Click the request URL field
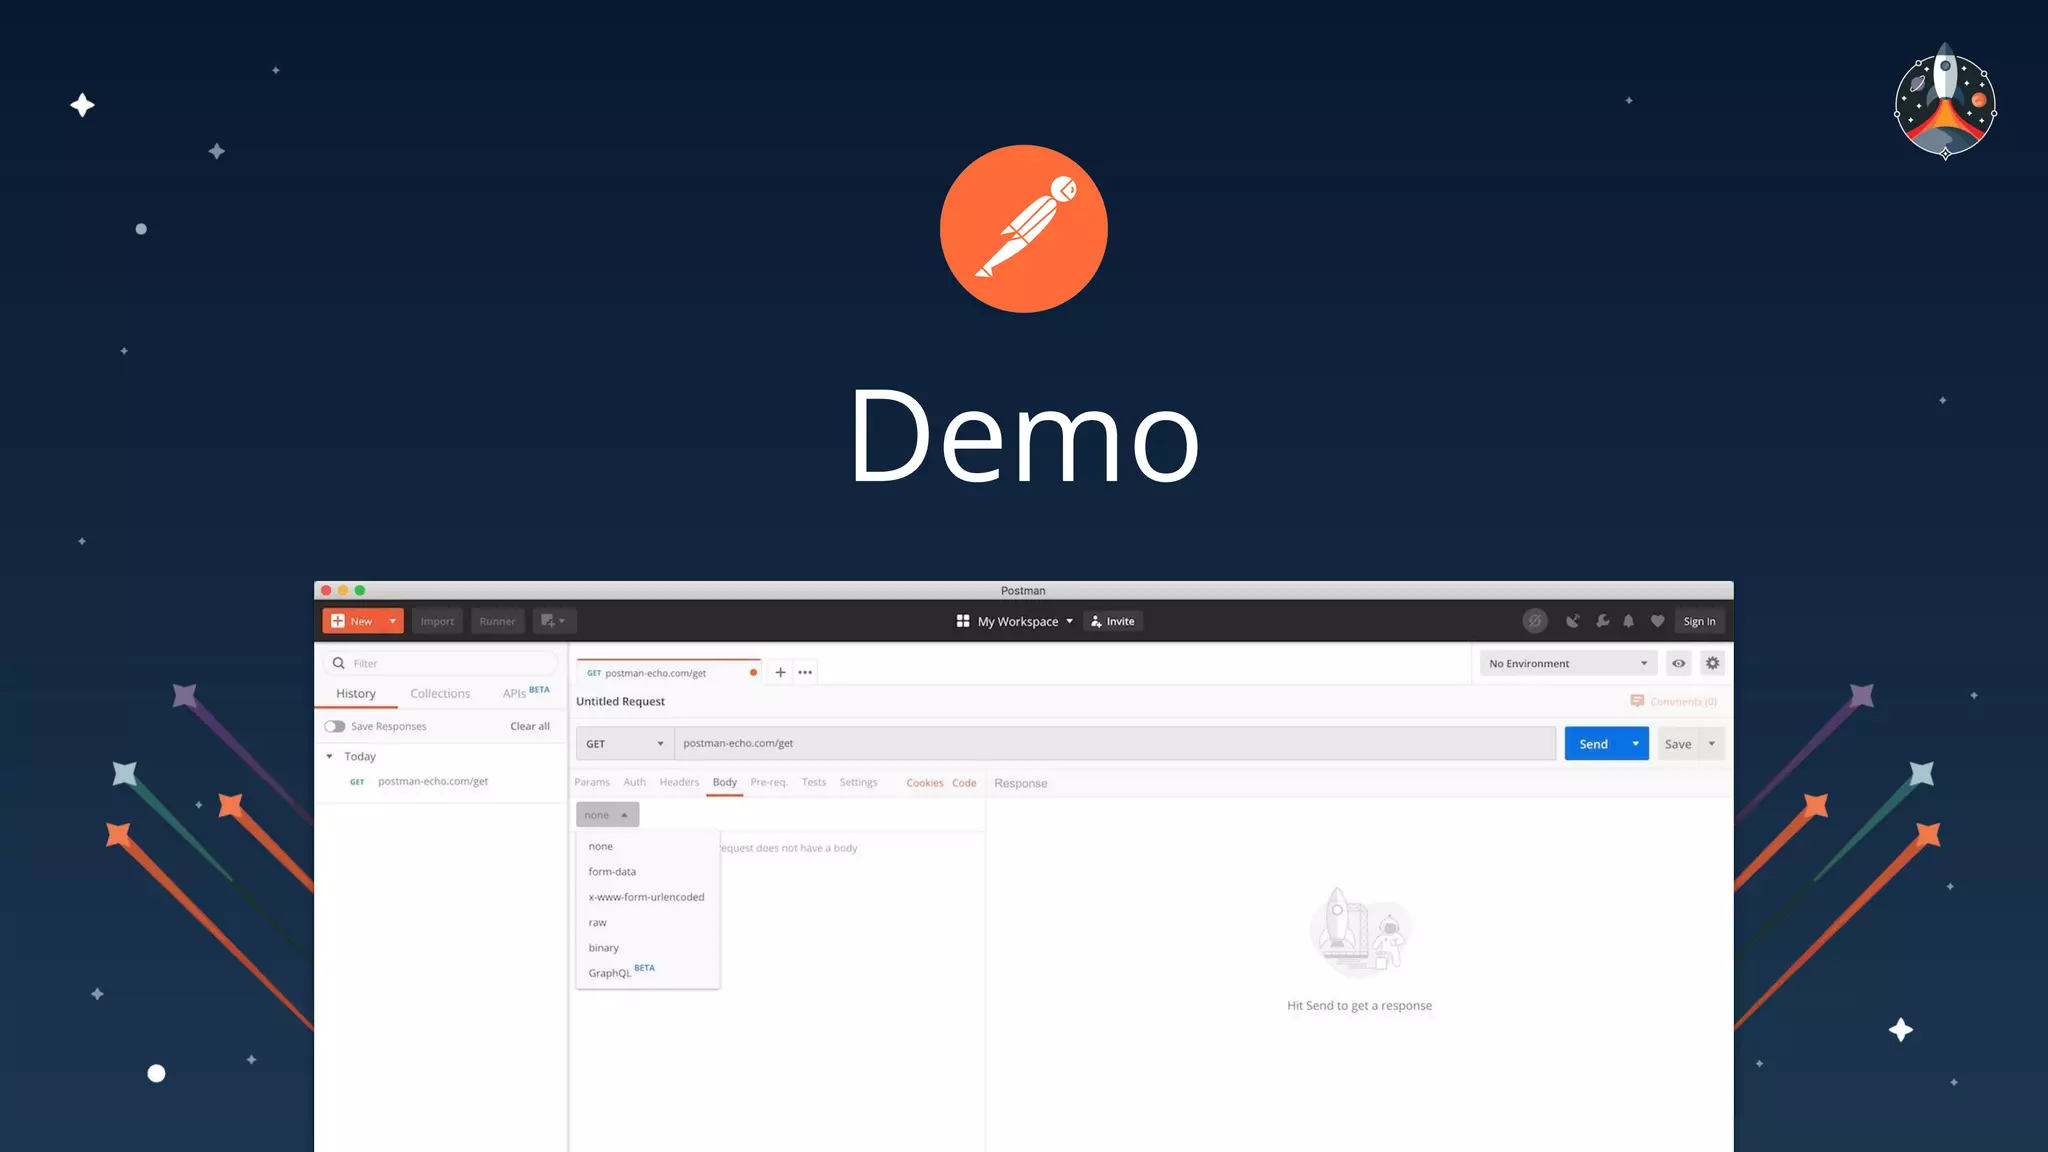This screenshot has width=2048, height=1152. [x=1115, y=743]
